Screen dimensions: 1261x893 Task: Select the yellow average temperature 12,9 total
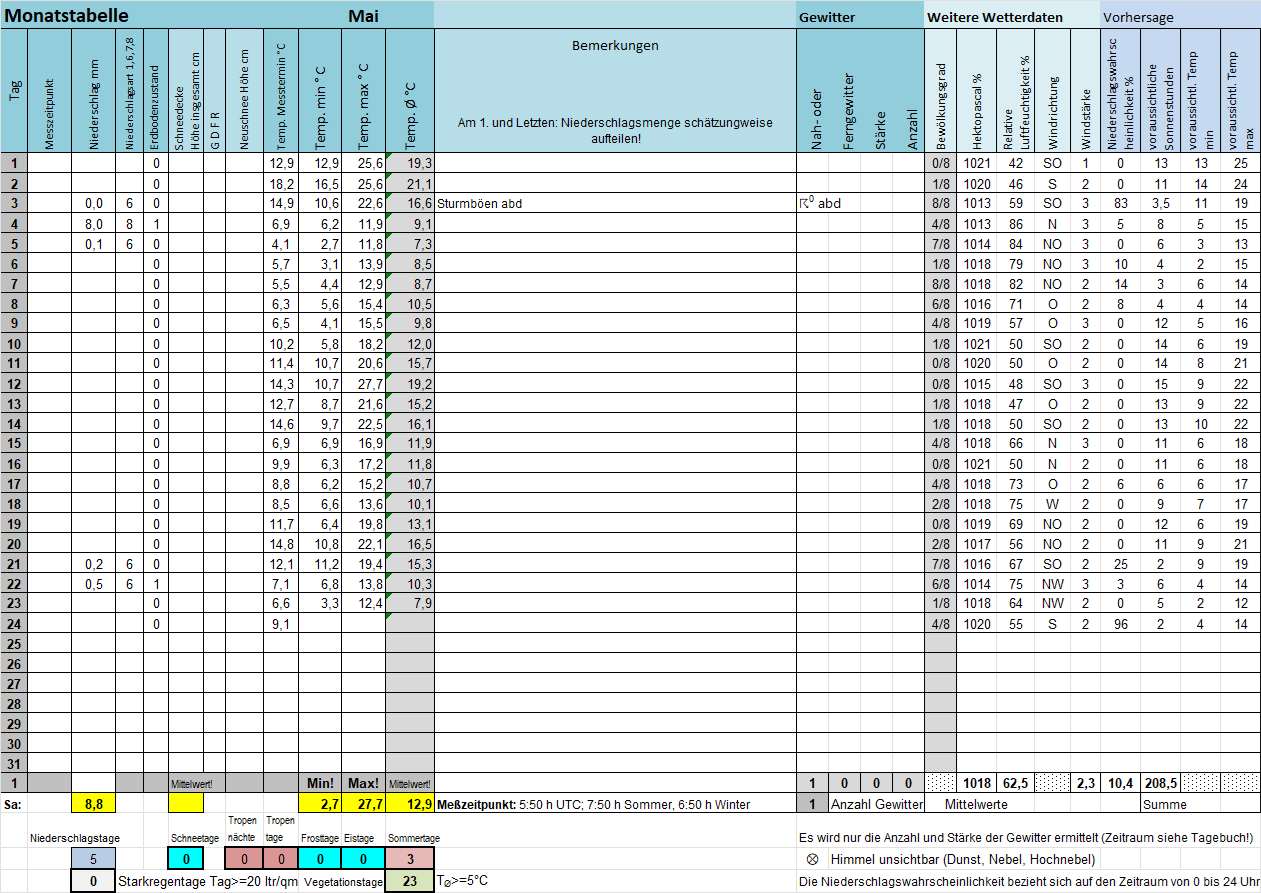point(410,803)
